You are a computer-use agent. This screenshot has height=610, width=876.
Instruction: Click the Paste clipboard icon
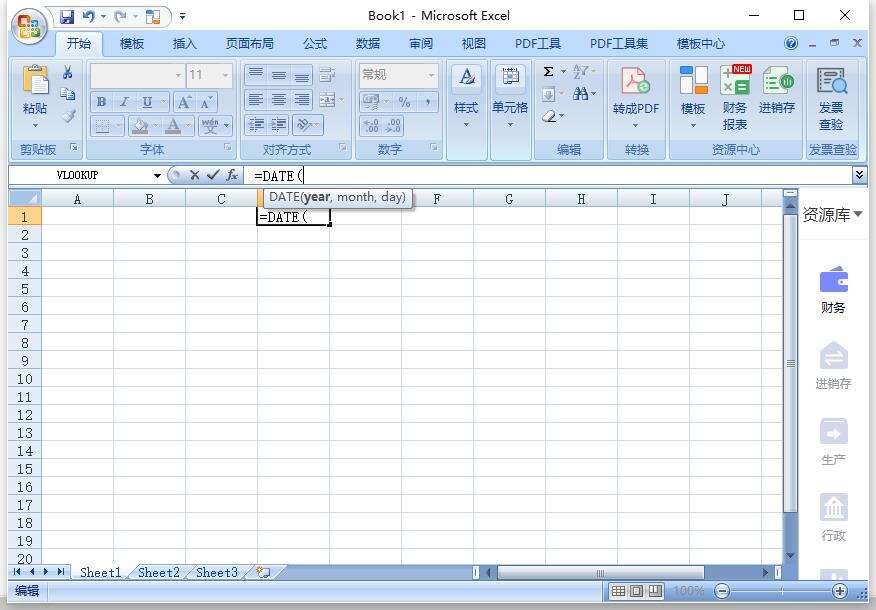click(x=35, y=81)
